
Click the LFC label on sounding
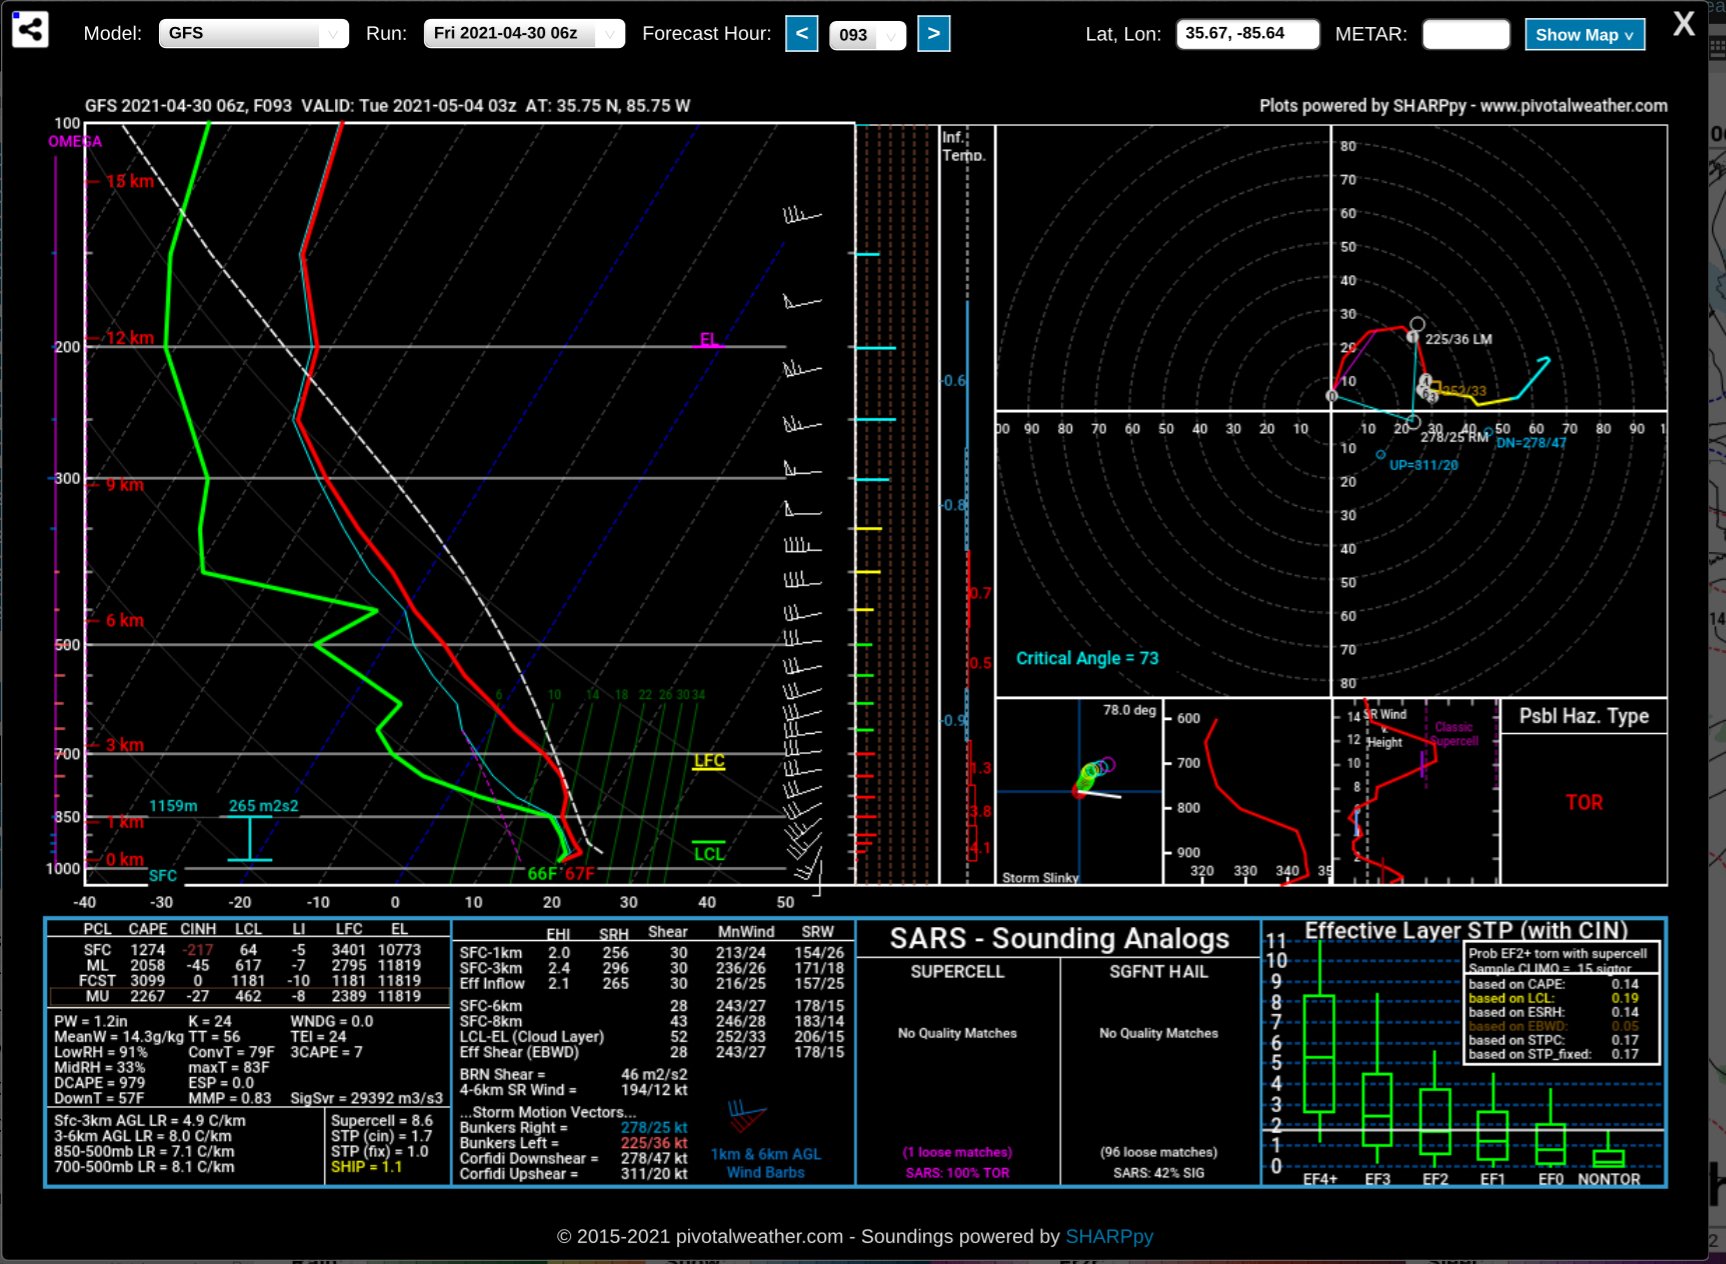pyautogui.click(x=709, y=761)
